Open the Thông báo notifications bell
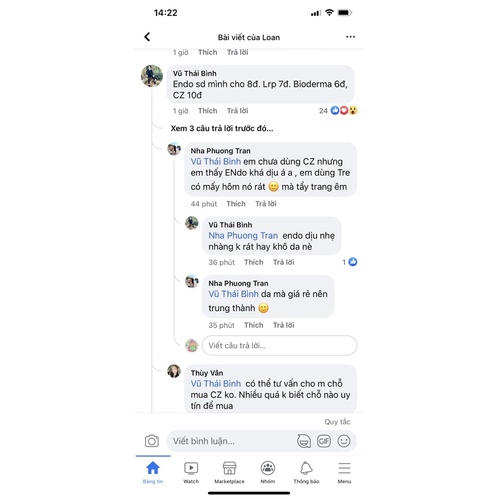This screenshot has height=499, width=499. (306, 472)
